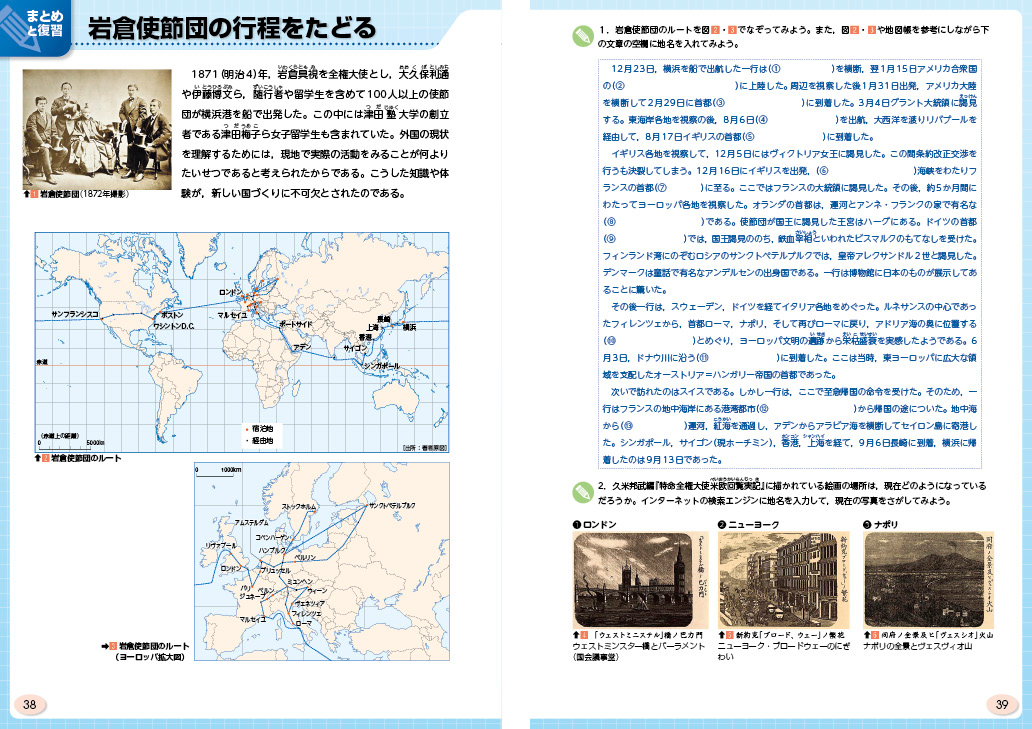Click the heading 岩倉使節団の行程をたどる

pyautogui.click(x=232, y=28)
